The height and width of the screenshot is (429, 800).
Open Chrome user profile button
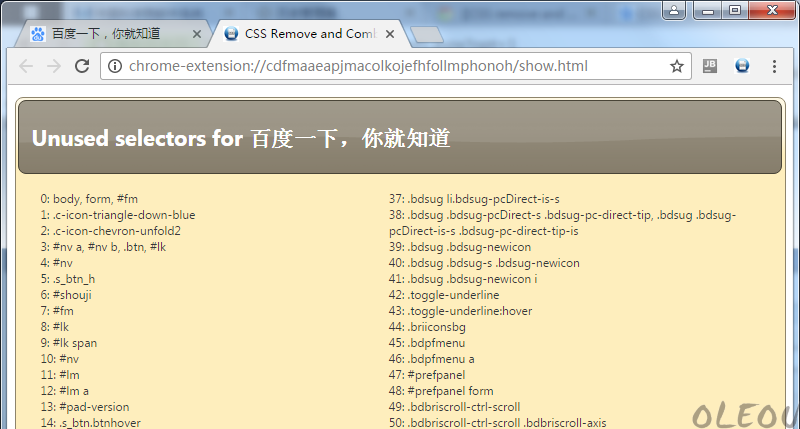673,10
